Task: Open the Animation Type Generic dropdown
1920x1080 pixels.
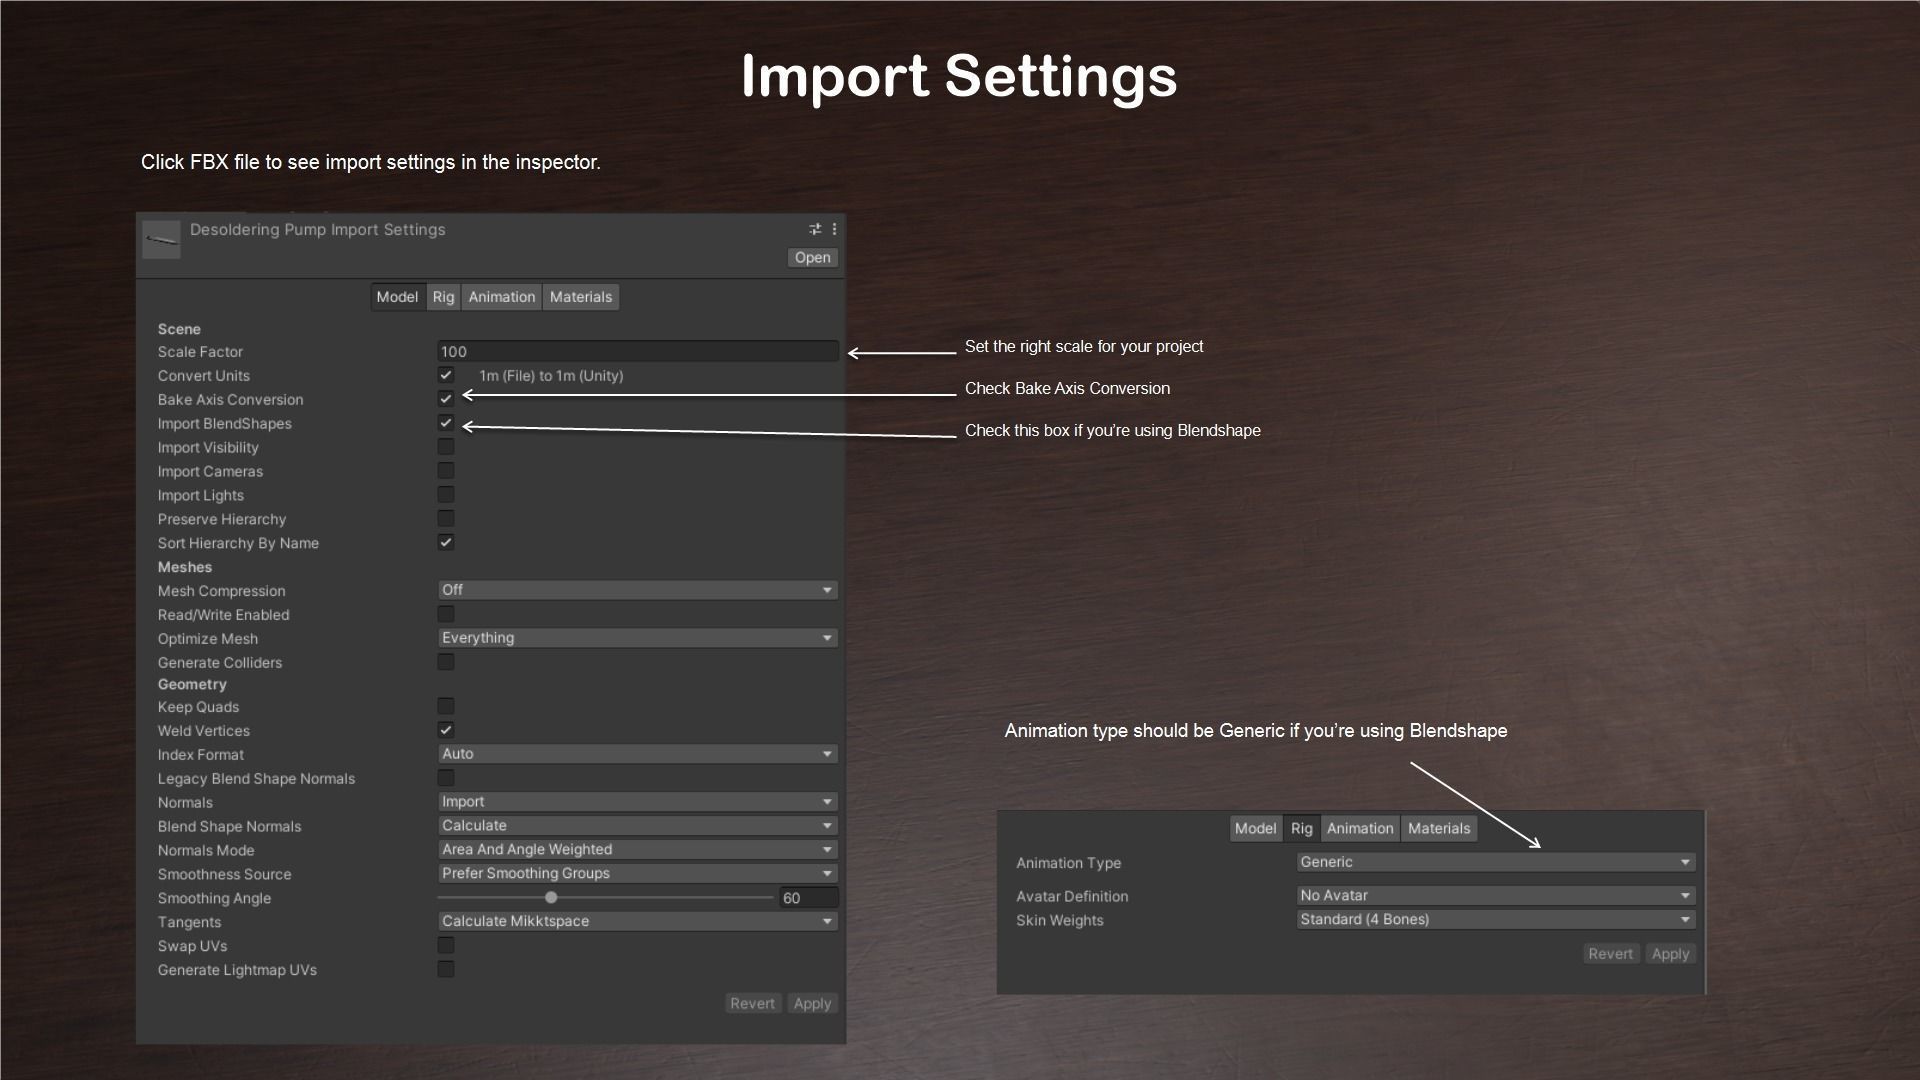Action: coord(1495,862)
